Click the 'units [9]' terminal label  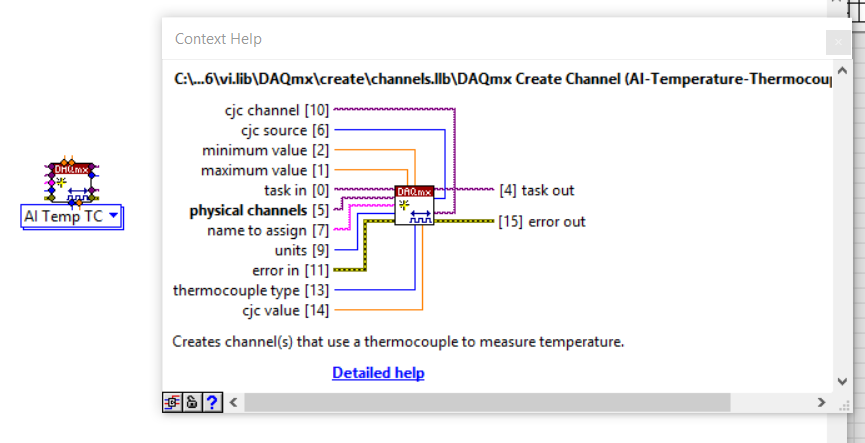pyautogui.click(x=302, y=250)
